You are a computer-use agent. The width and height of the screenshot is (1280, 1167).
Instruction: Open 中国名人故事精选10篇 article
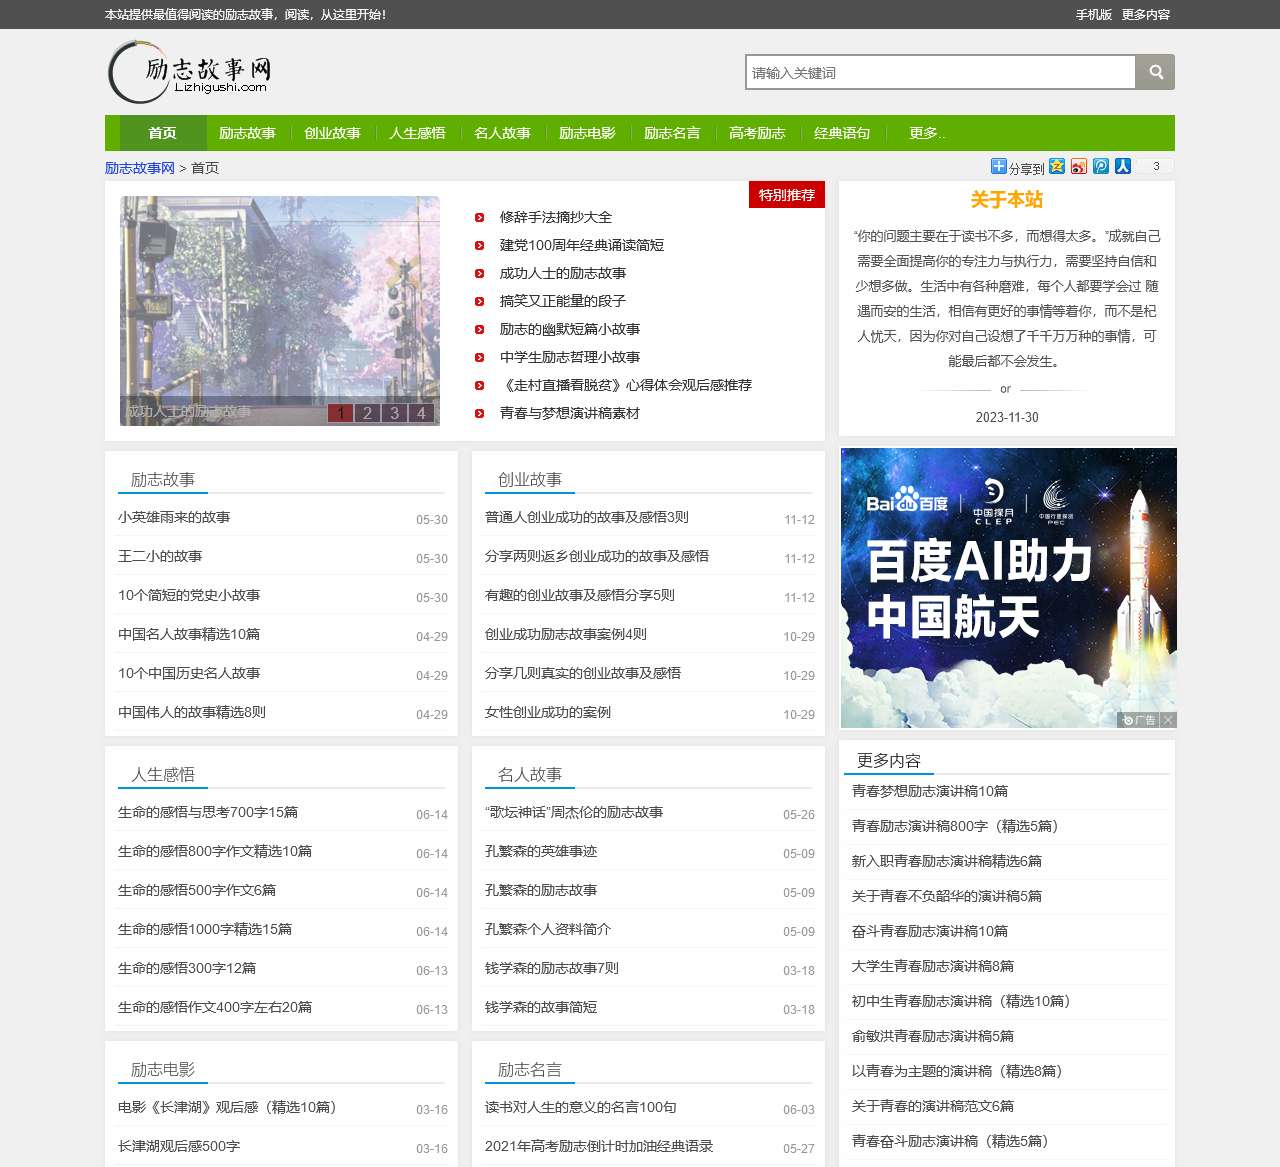point(189,634)
